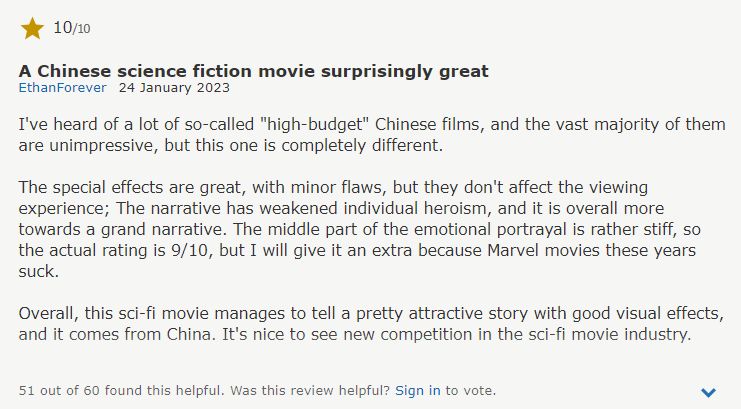
Task: Click the 10/10 rating score
Action: [71, 28]
